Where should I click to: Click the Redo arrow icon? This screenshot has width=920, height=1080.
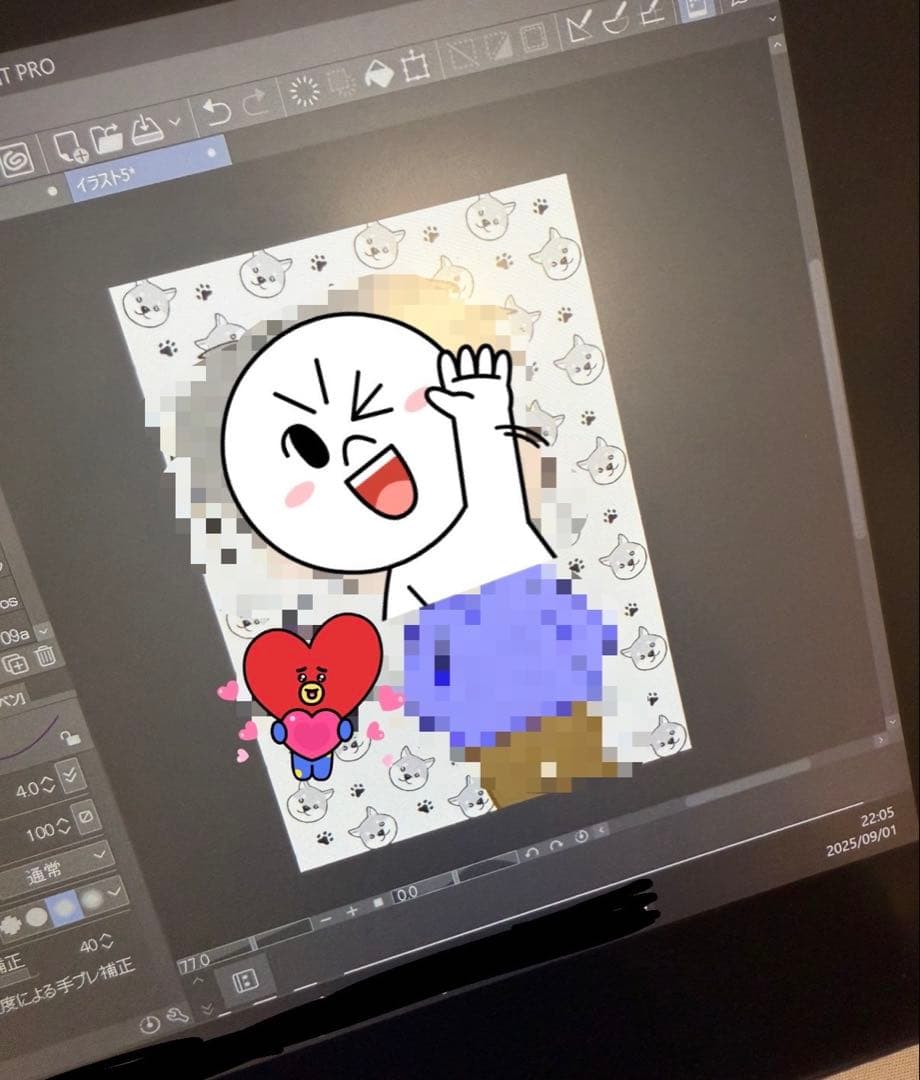click(254, 105)
